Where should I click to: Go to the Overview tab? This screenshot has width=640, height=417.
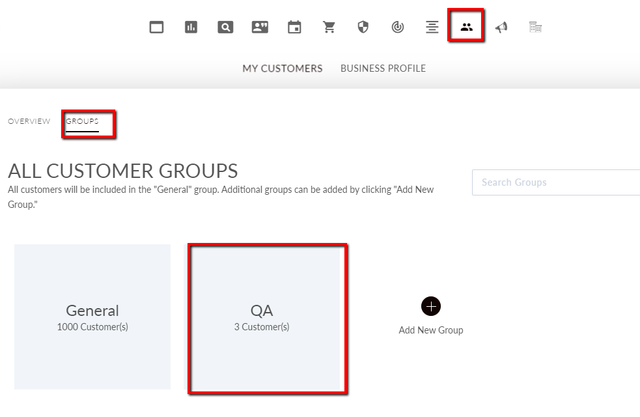pos(29,121)
